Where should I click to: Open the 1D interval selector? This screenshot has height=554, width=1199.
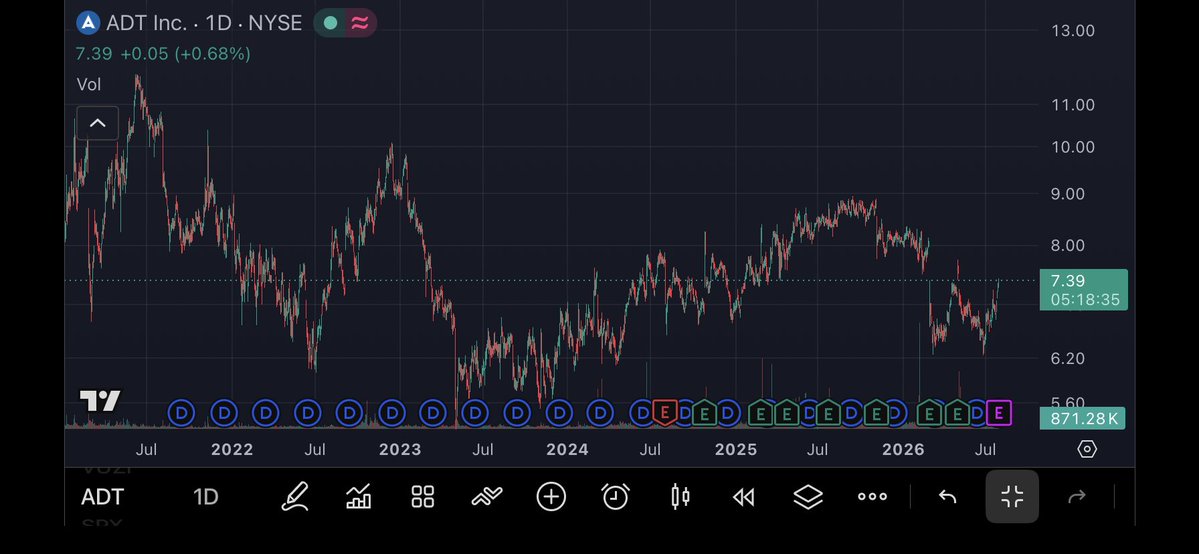pyautogui.click(x=206, y=497)
